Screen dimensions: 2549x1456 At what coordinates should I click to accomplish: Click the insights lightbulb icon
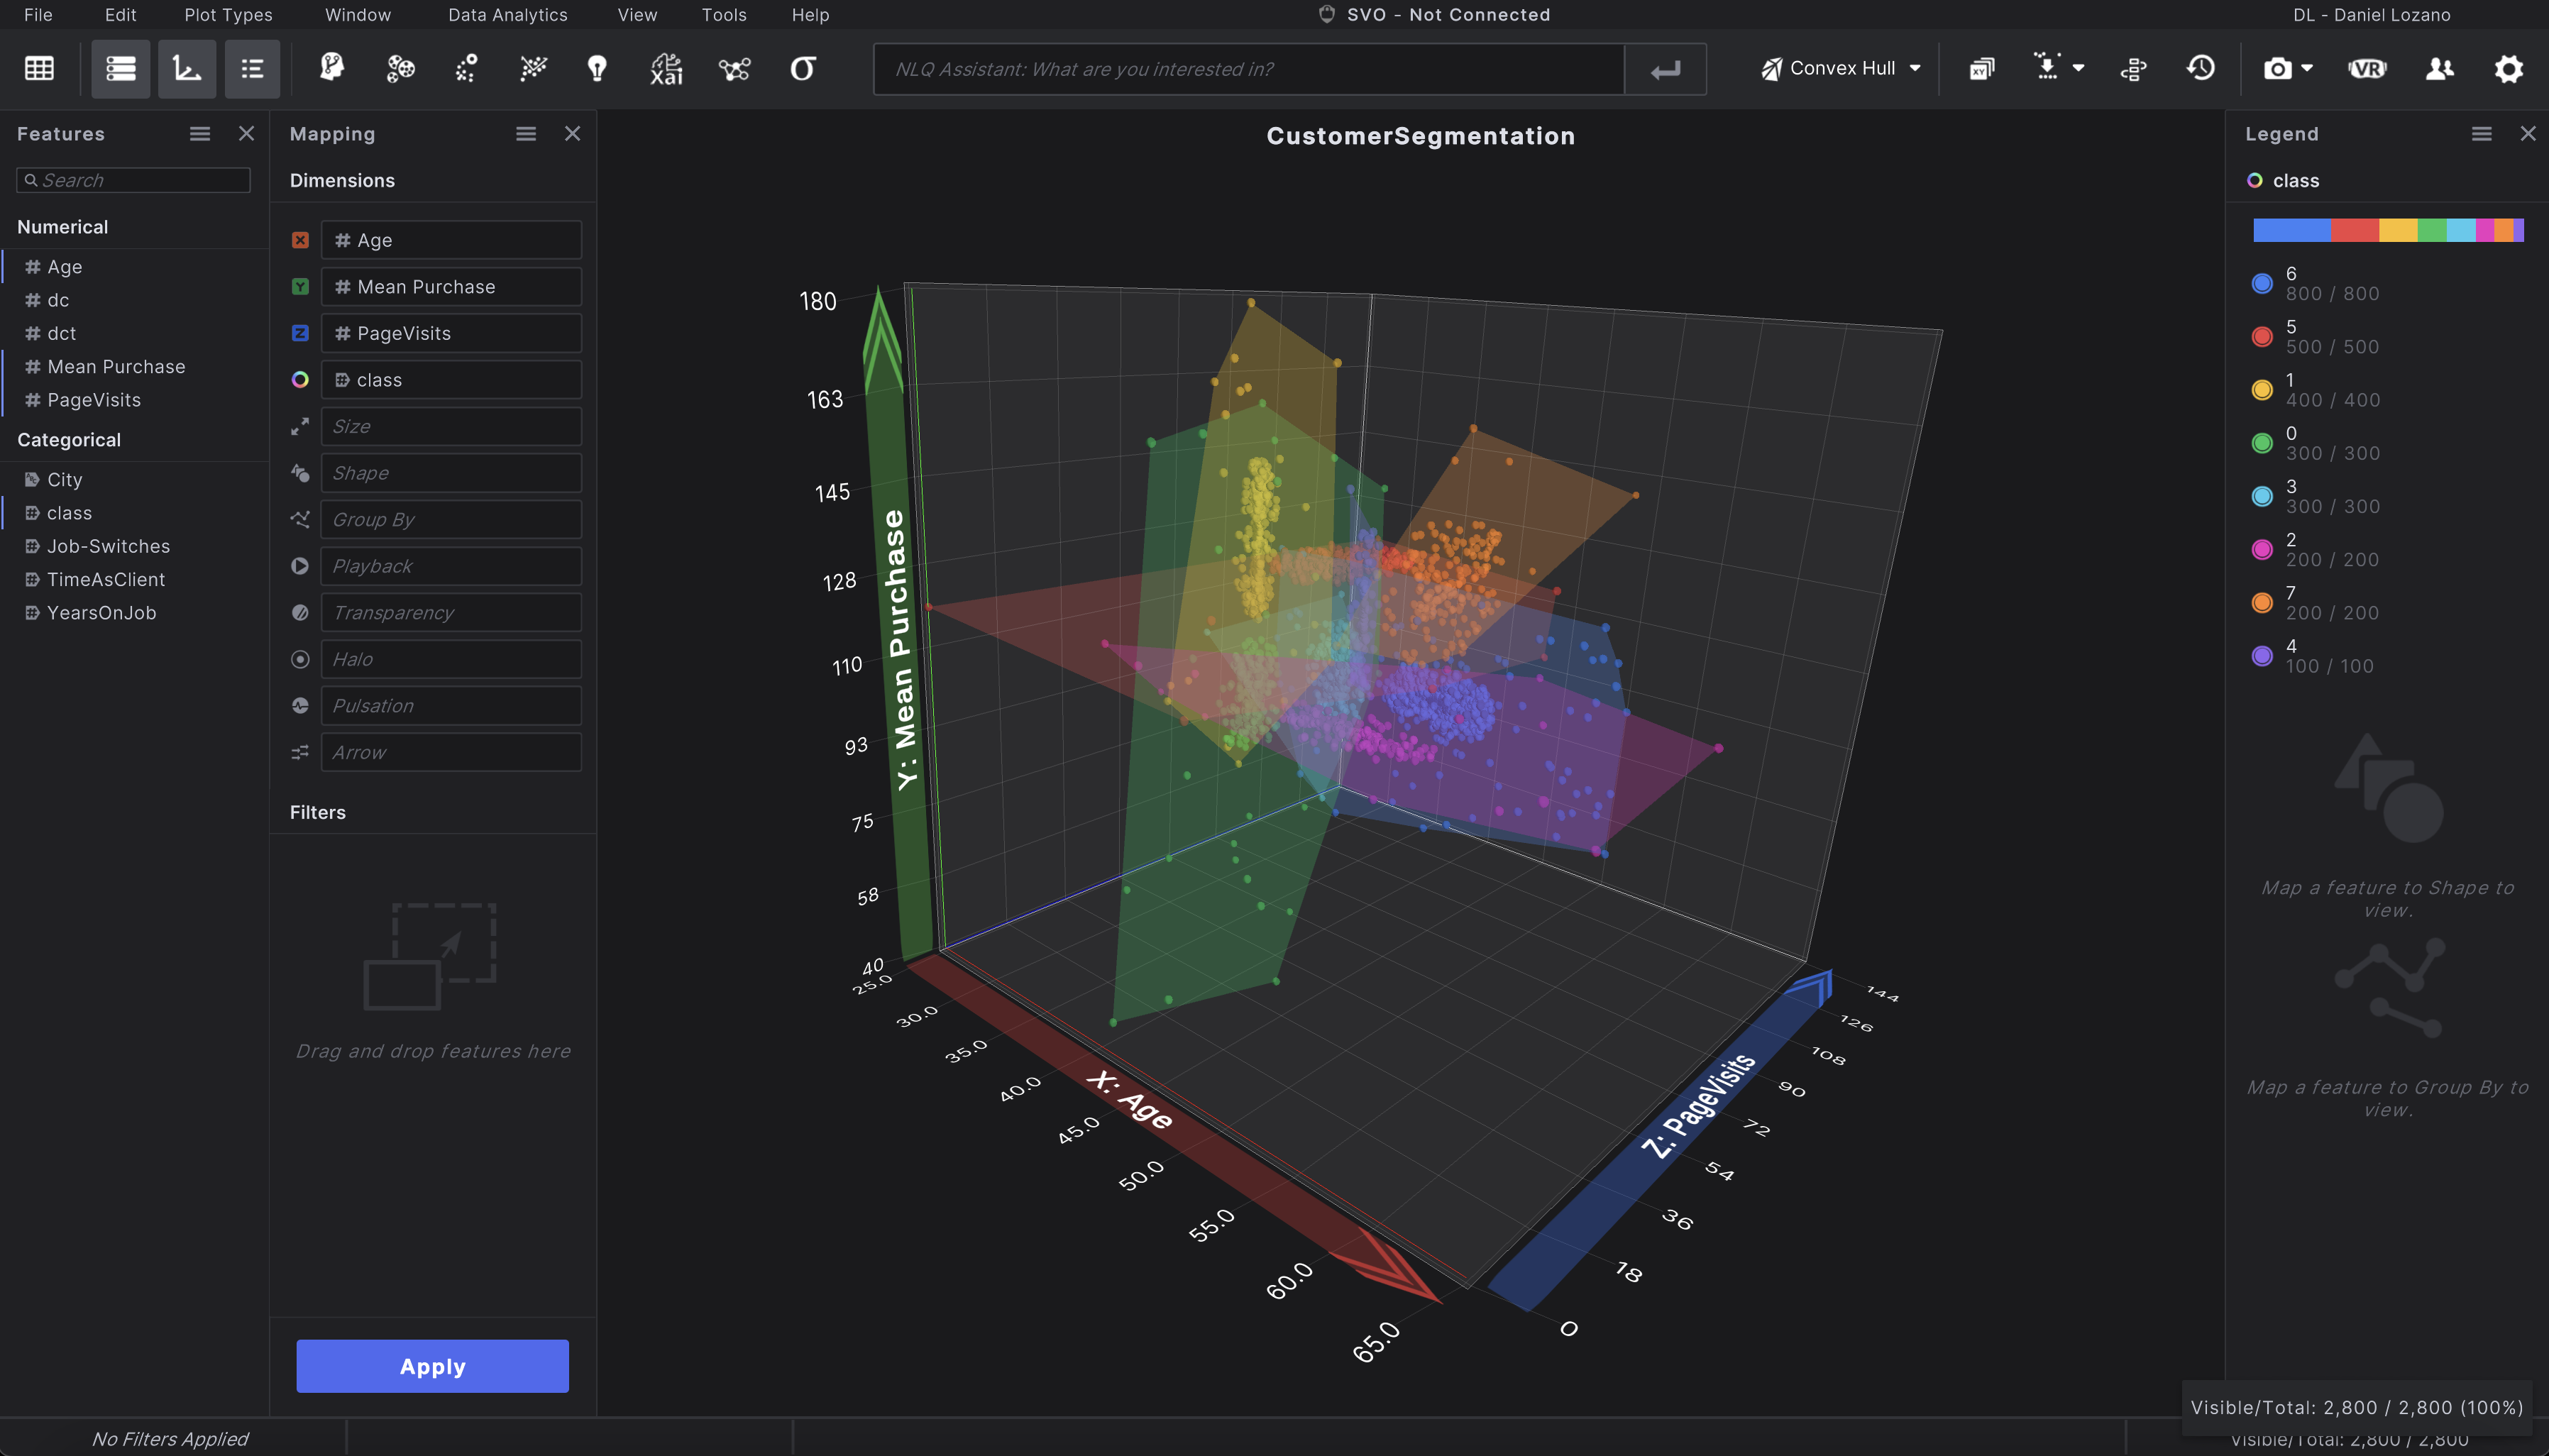coord(597,68)
